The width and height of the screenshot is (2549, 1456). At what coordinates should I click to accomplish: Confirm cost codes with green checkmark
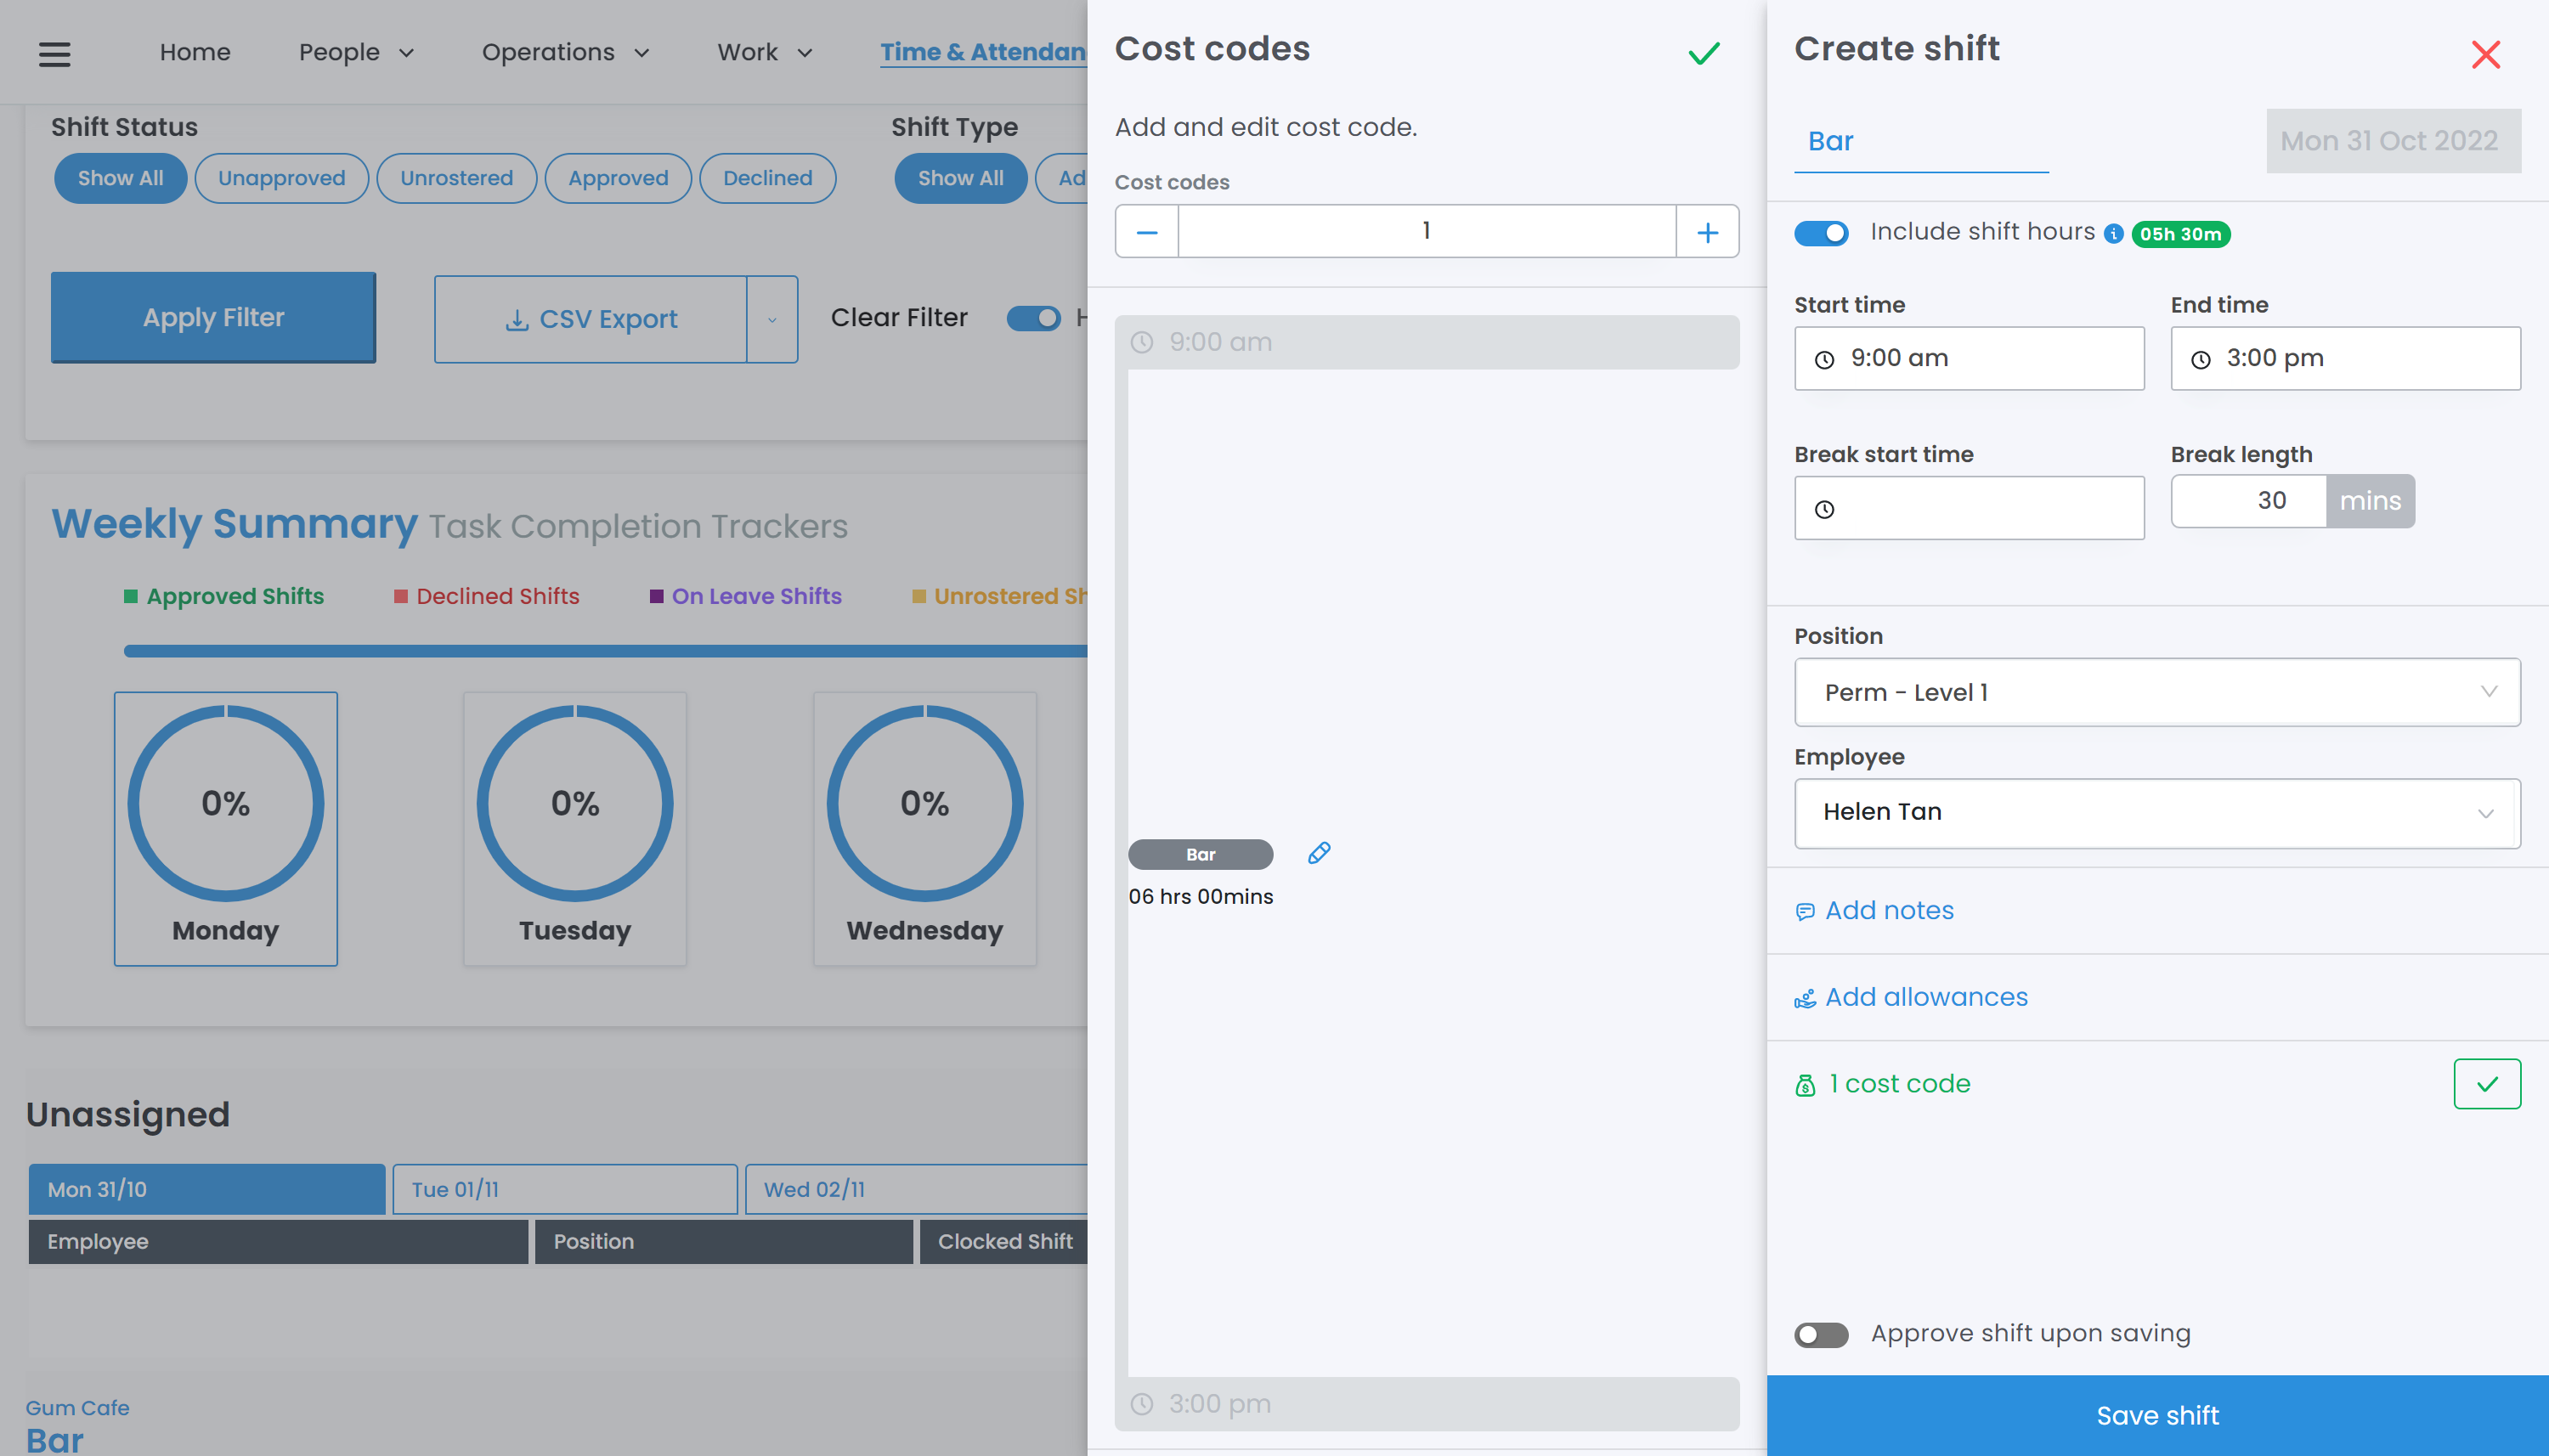tap(1703, 53)
